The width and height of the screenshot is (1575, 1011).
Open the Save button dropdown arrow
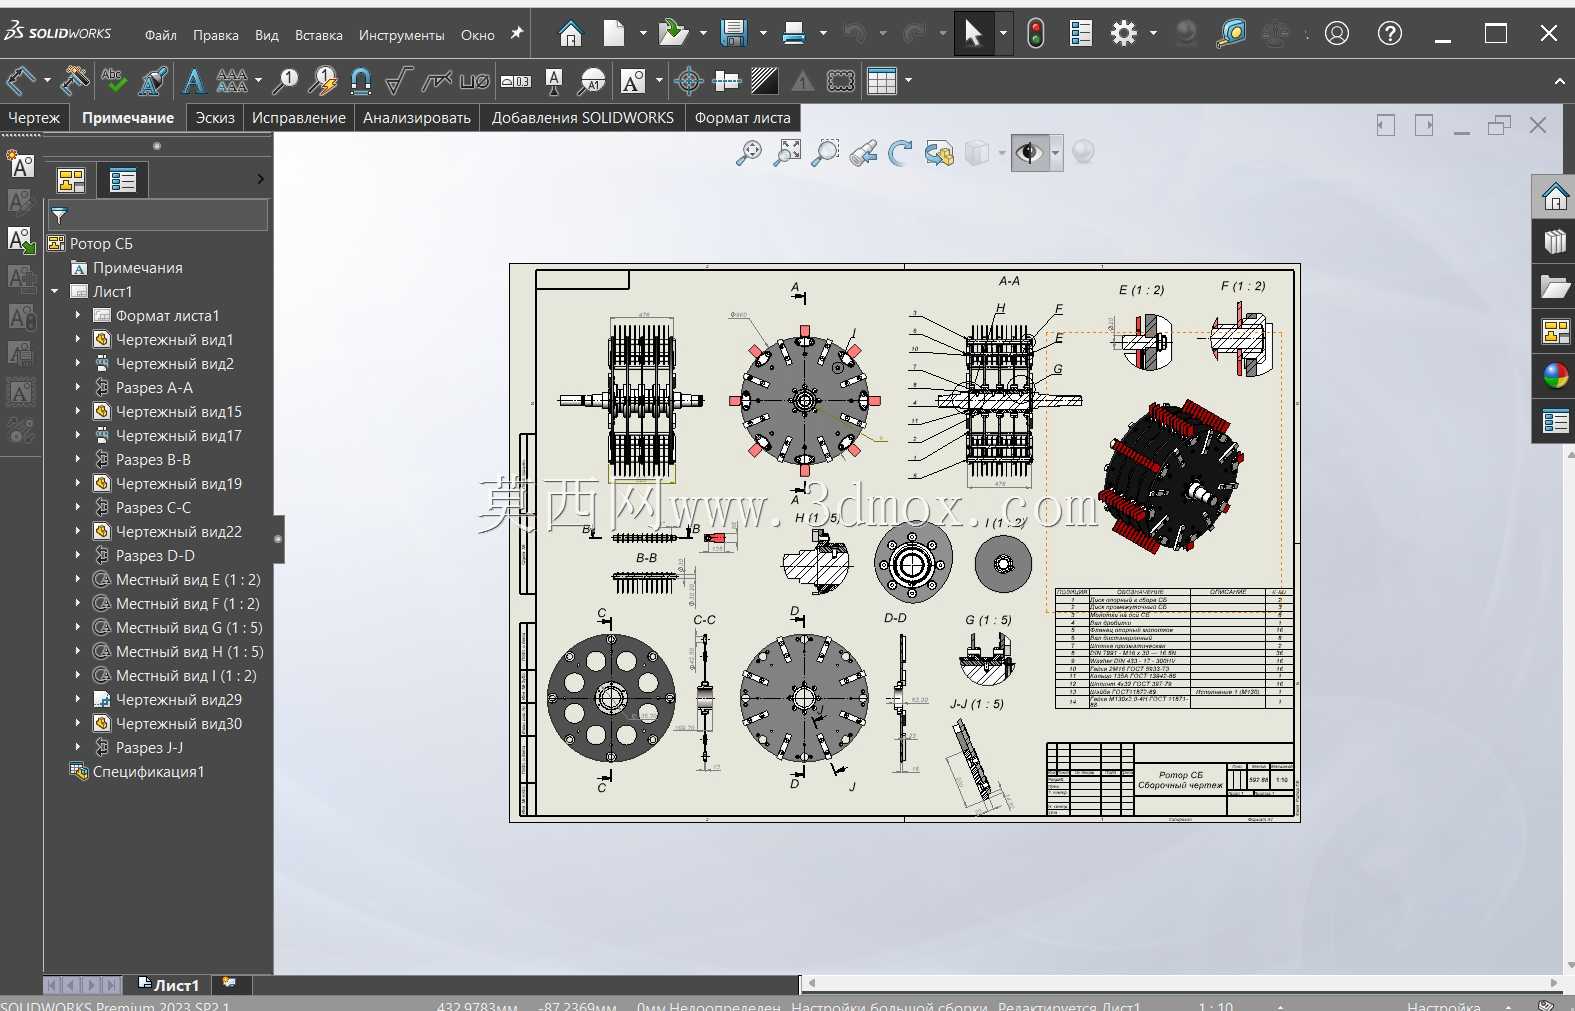point(763,34)
